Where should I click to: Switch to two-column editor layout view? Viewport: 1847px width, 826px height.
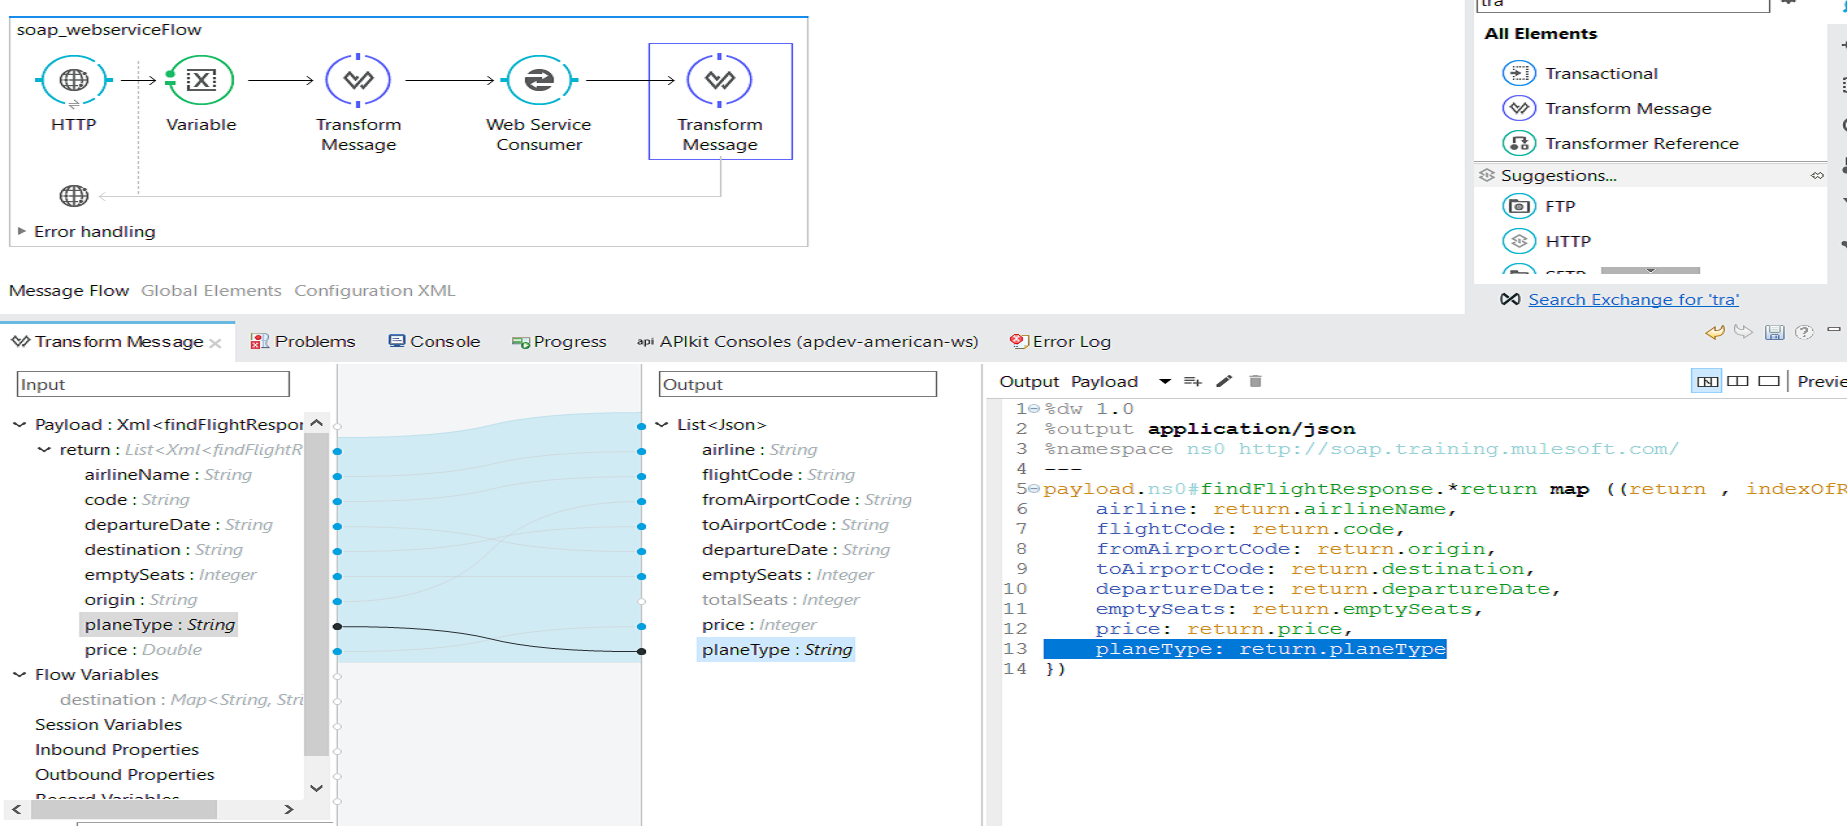point(1738,381)
